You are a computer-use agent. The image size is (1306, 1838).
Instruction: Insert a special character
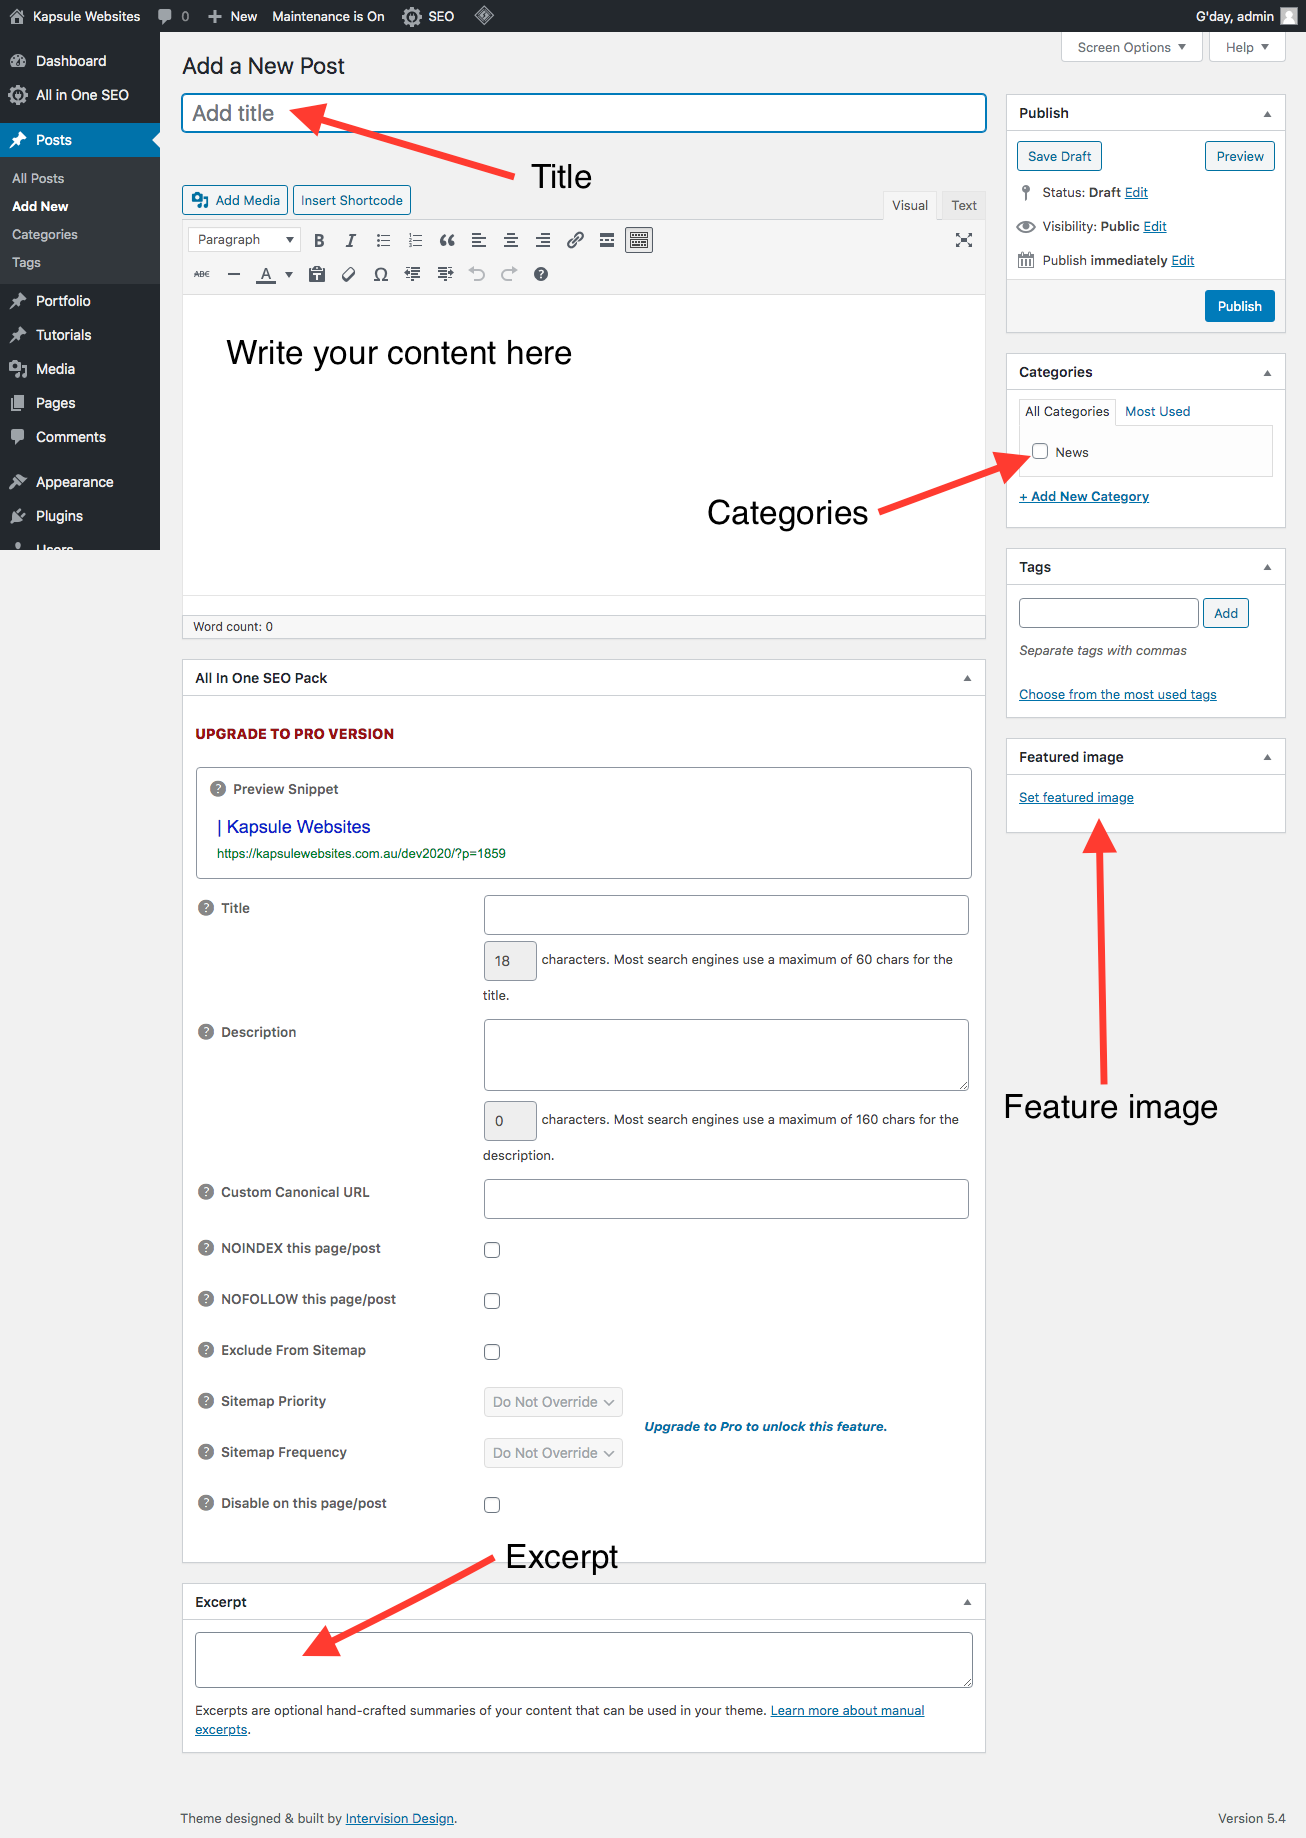tap(380, 274)
